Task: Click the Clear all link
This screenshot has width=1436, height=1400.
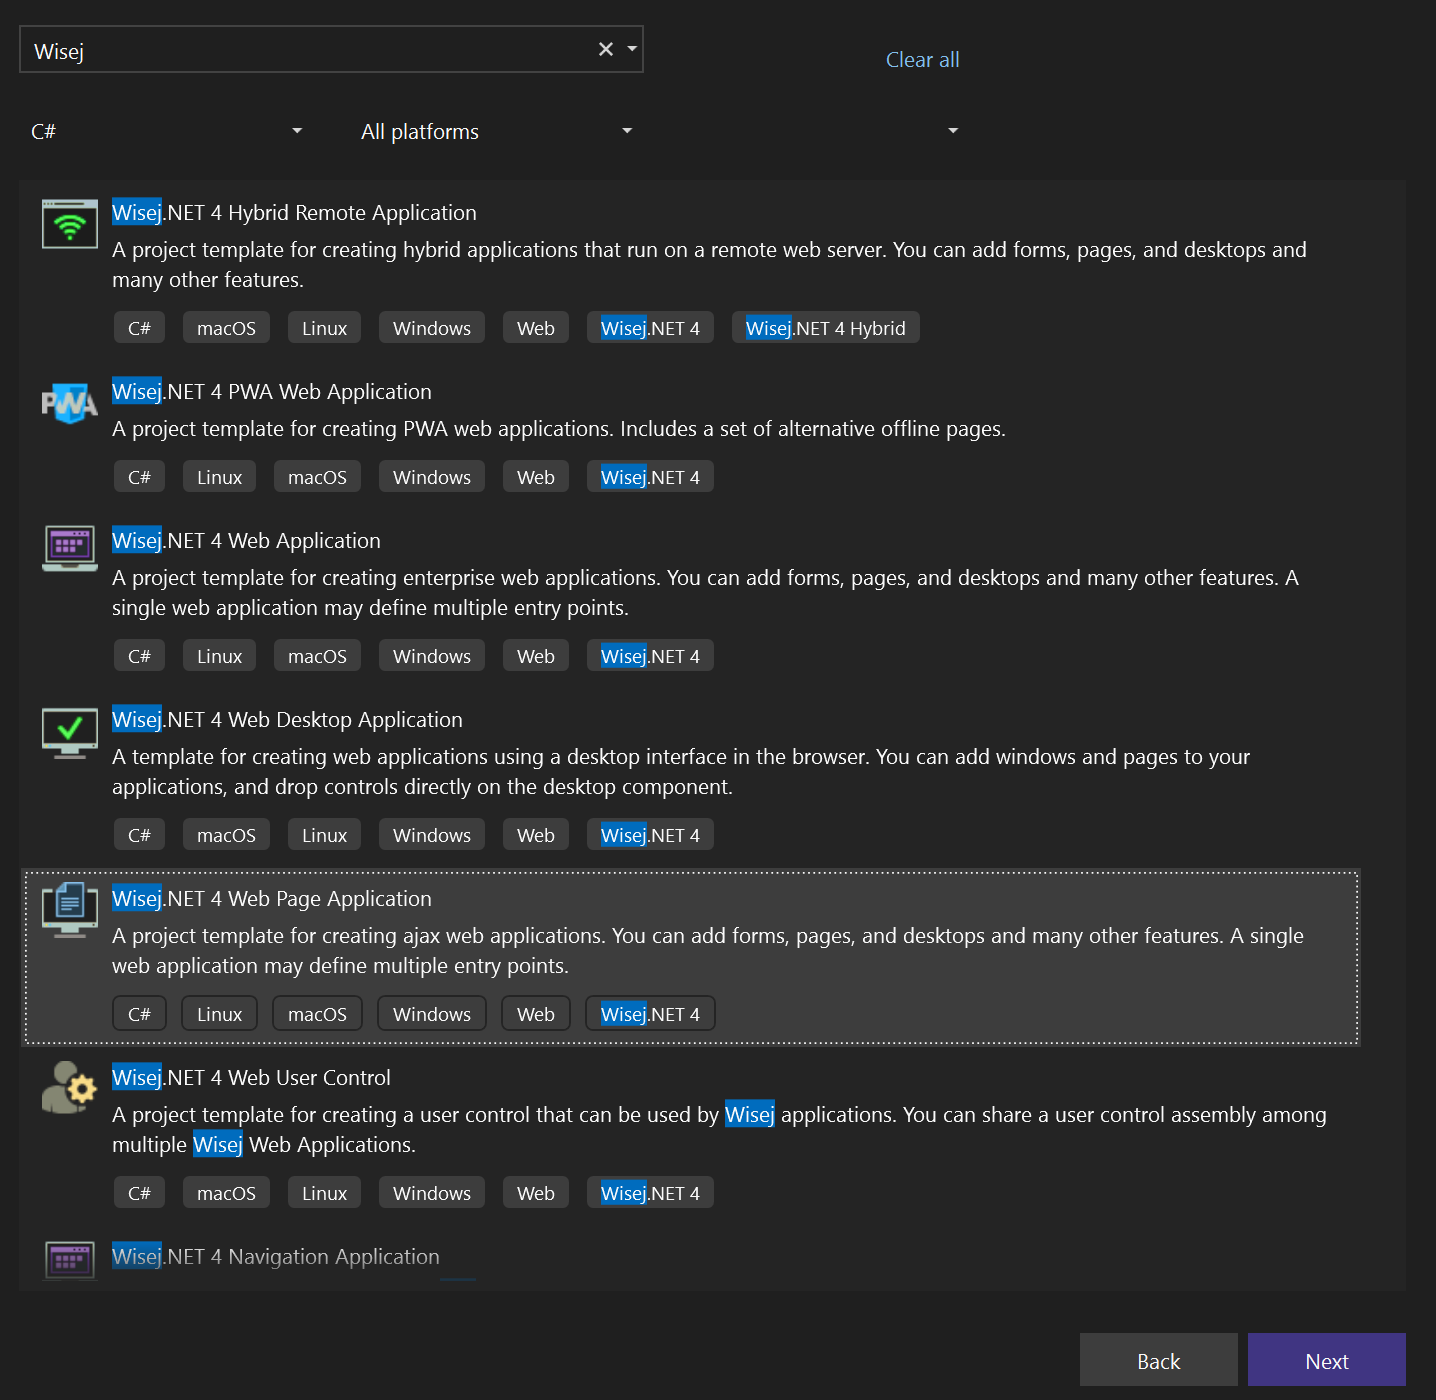Action: tap(922, 60)
